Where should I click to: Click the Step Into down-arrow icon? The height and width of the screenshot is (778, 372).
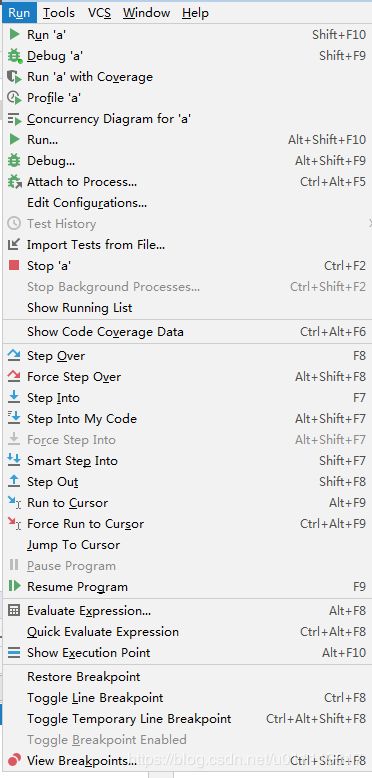(14, 397)
